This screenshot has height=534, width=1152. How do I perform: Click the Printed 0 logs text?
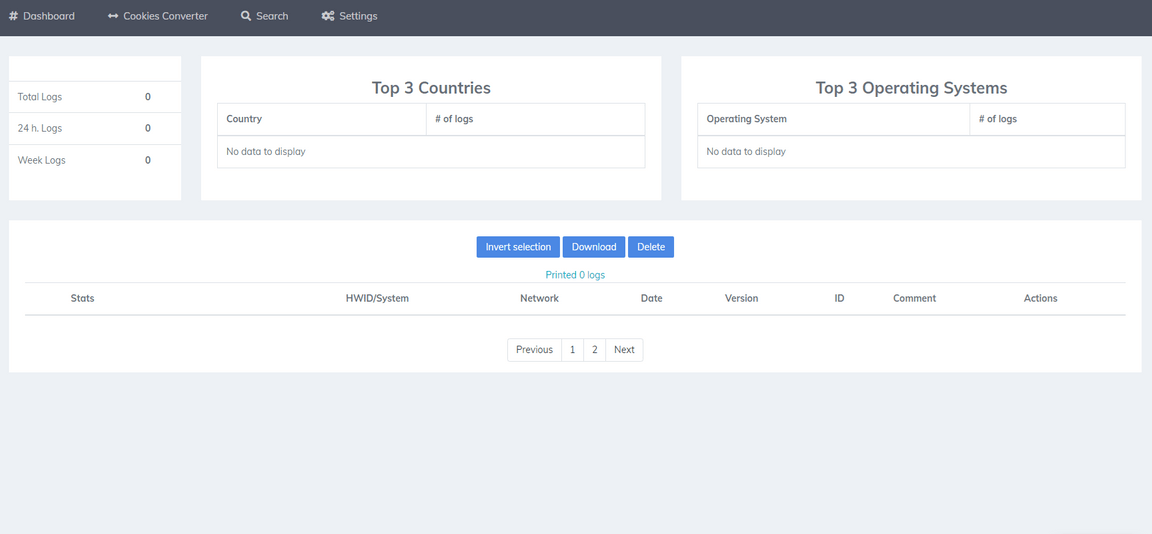[x=575, y=275]
